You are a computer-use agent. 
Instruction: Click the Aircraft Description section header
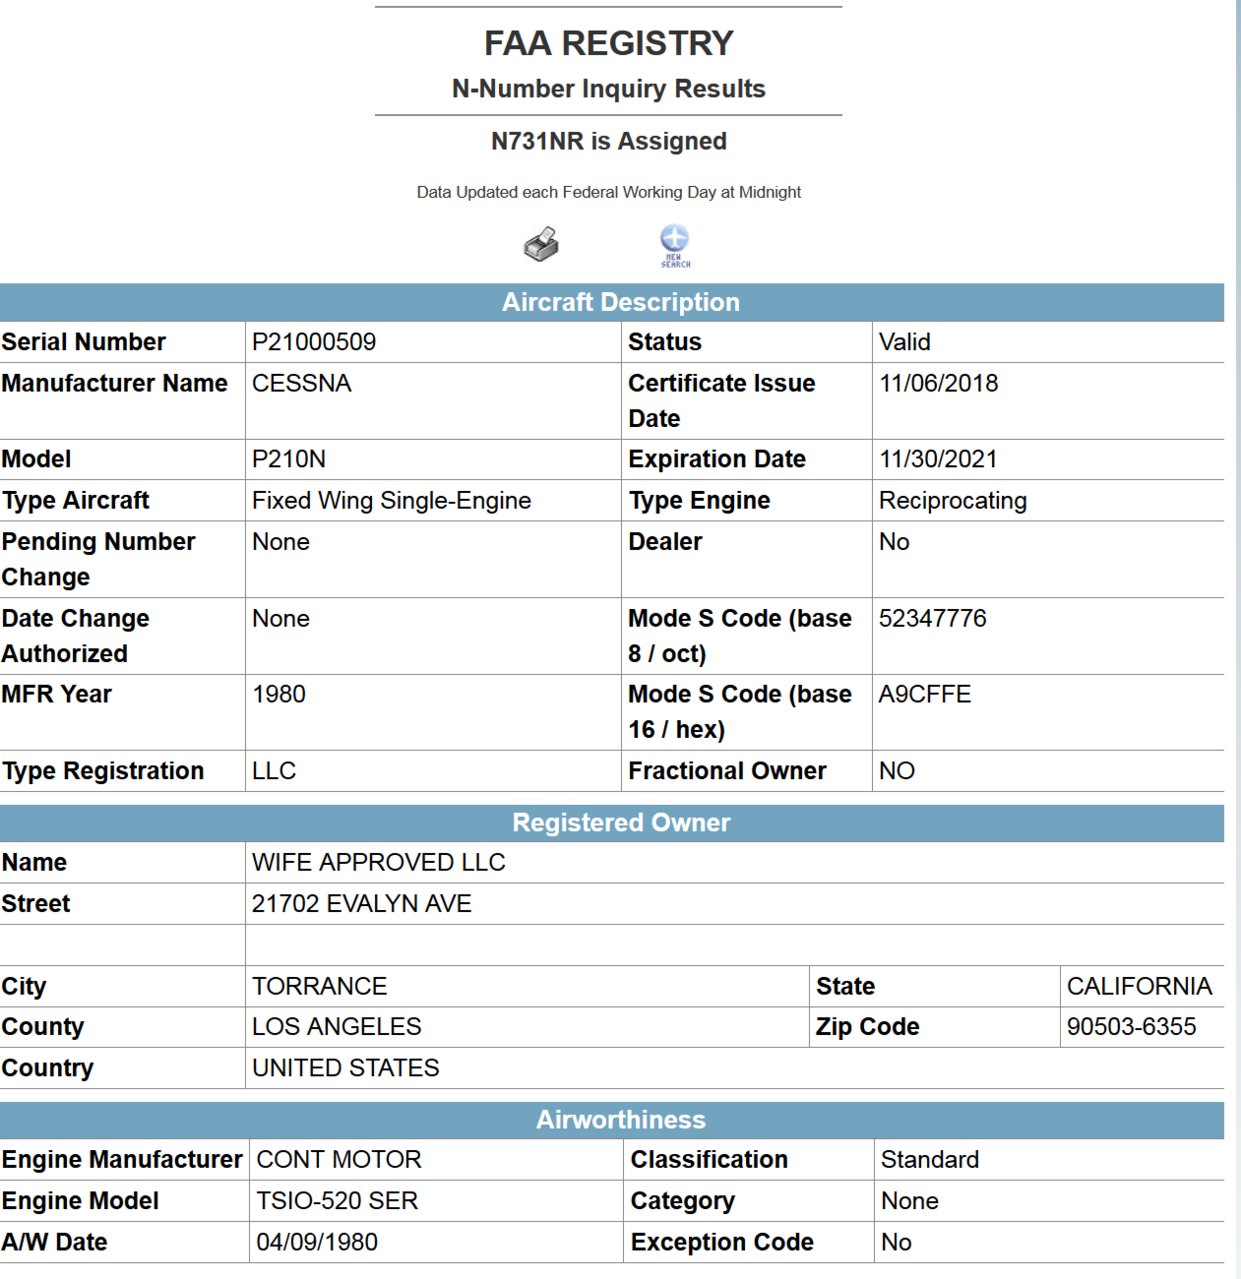click(x=612, y=302)
